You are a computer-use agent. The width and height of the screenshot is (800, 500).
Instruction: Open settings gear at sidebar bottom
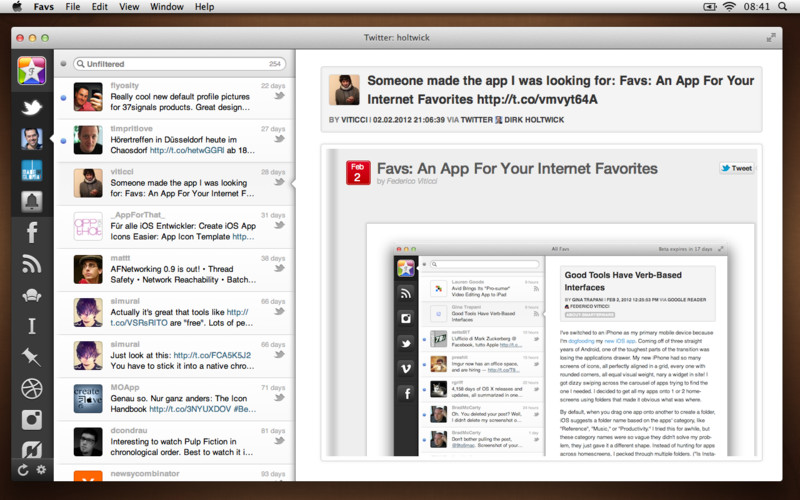pyautogui.click(x=41, y=470)
